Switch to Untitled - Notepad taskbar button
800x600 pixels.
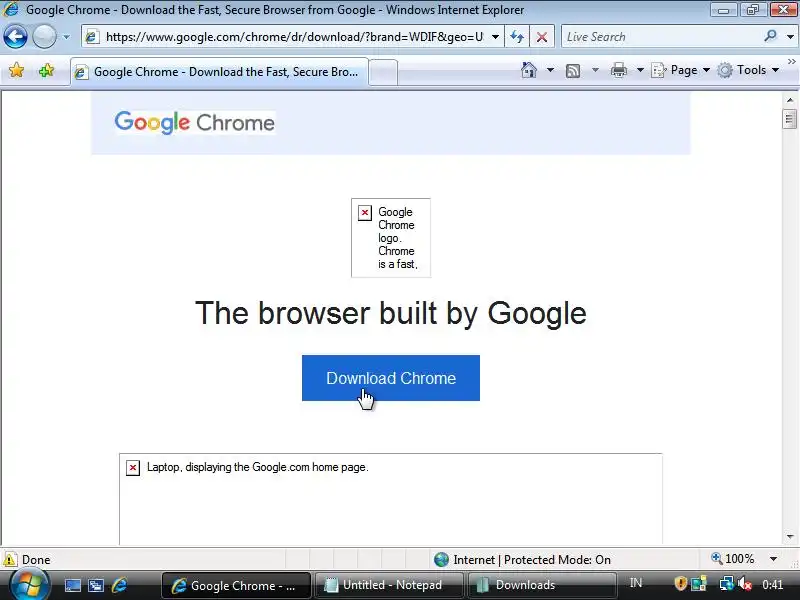pos(389,585)
